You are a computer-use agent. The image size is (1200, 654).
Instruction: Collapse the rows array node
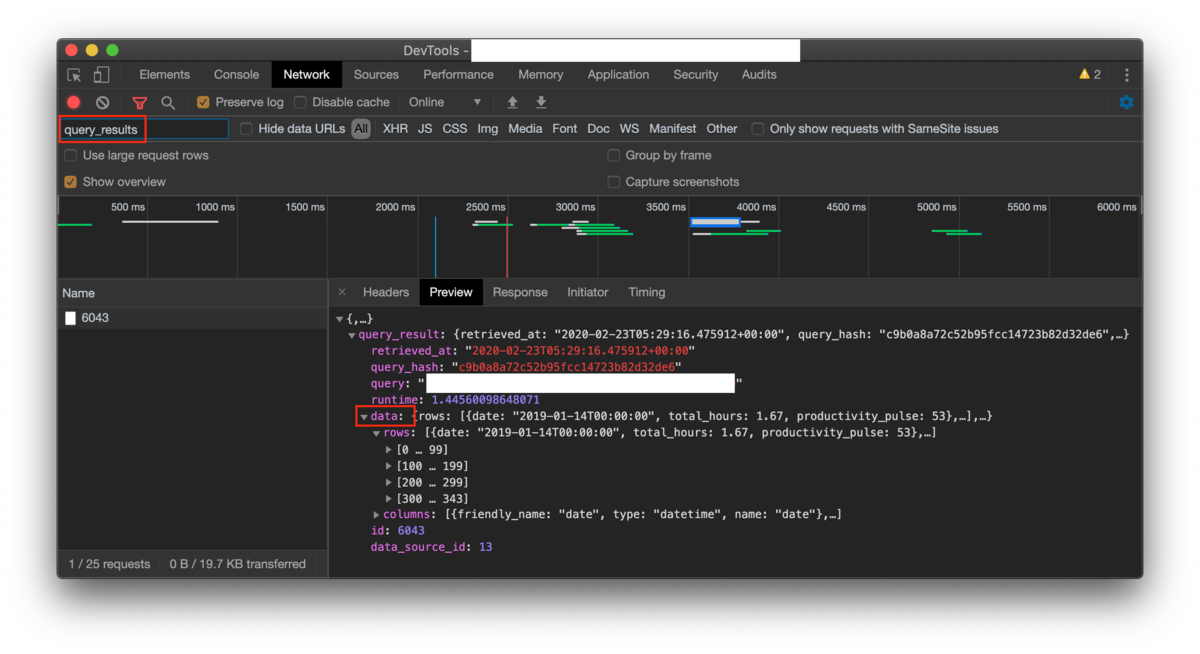[377, 433]
